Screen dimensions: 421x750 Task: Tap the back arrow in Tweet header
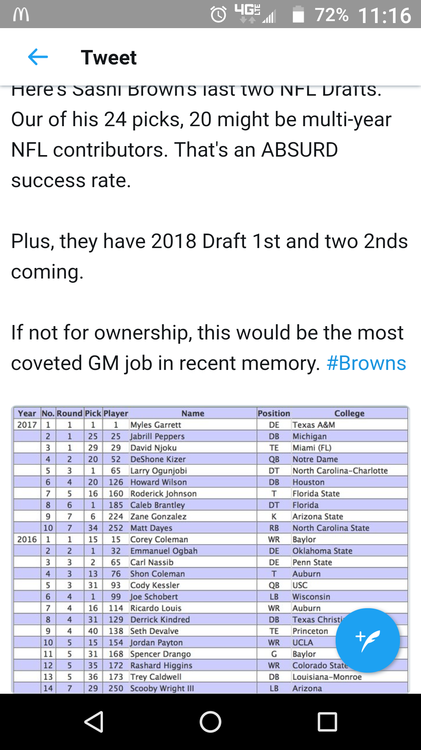38,57
